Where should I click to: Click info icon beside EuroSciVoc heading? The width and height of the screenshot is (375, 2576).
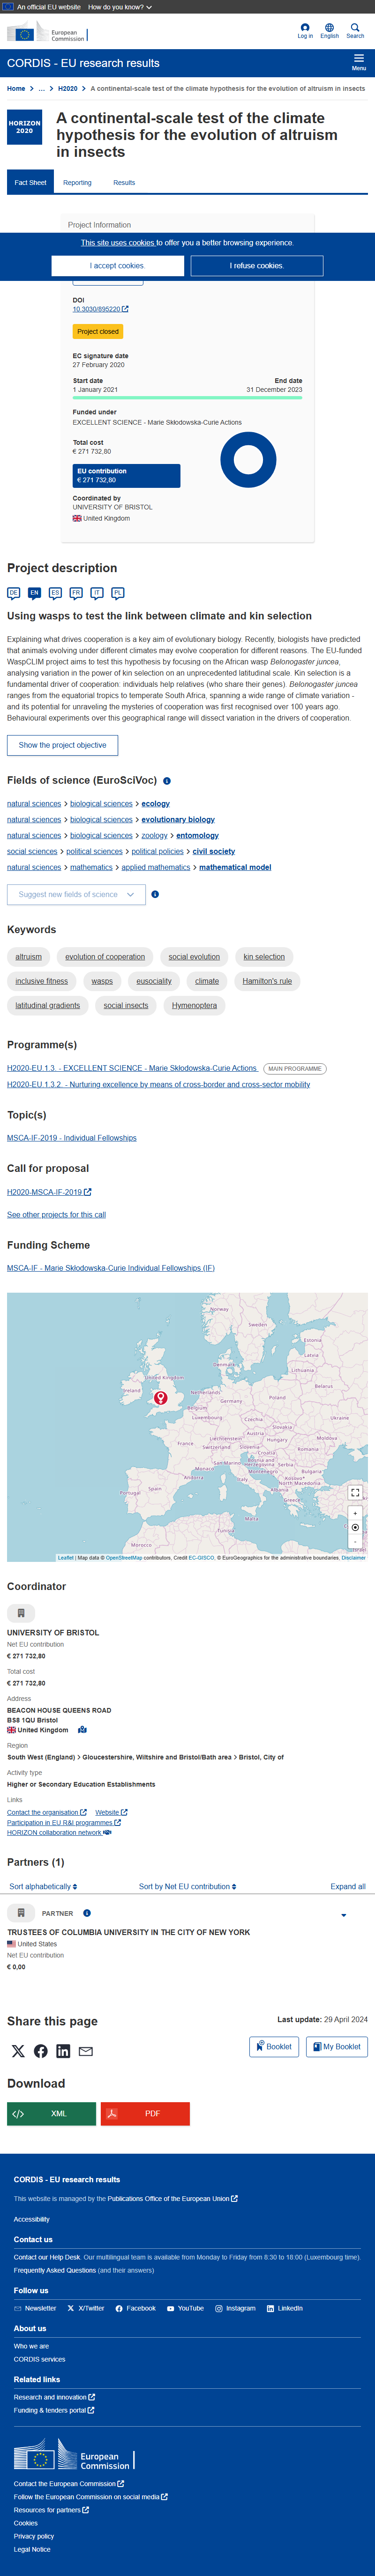pyautogui.click(x=167, y=781)
